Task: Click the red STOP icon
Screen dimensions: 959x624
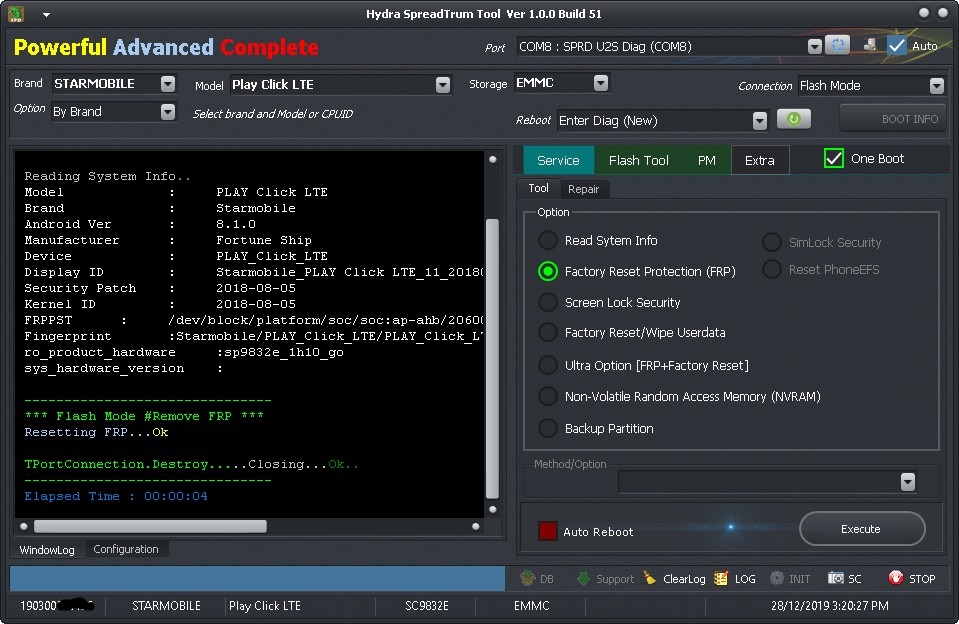Action: pos(896,578)
